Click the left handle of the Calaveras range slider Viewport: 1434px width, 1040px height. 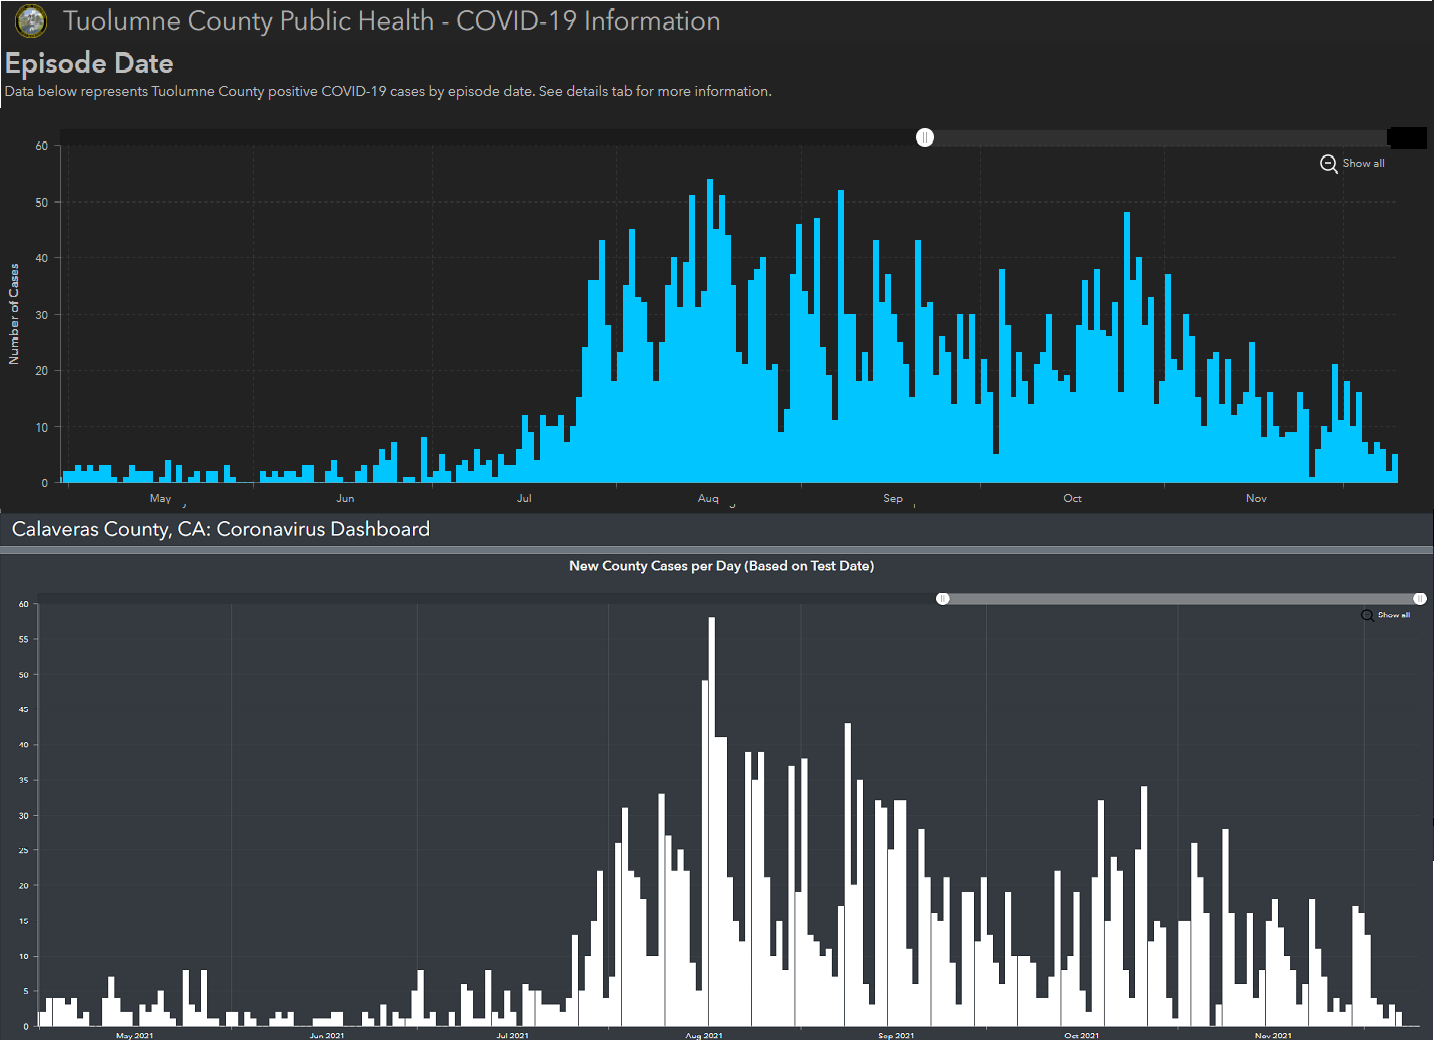coord(942,599)
